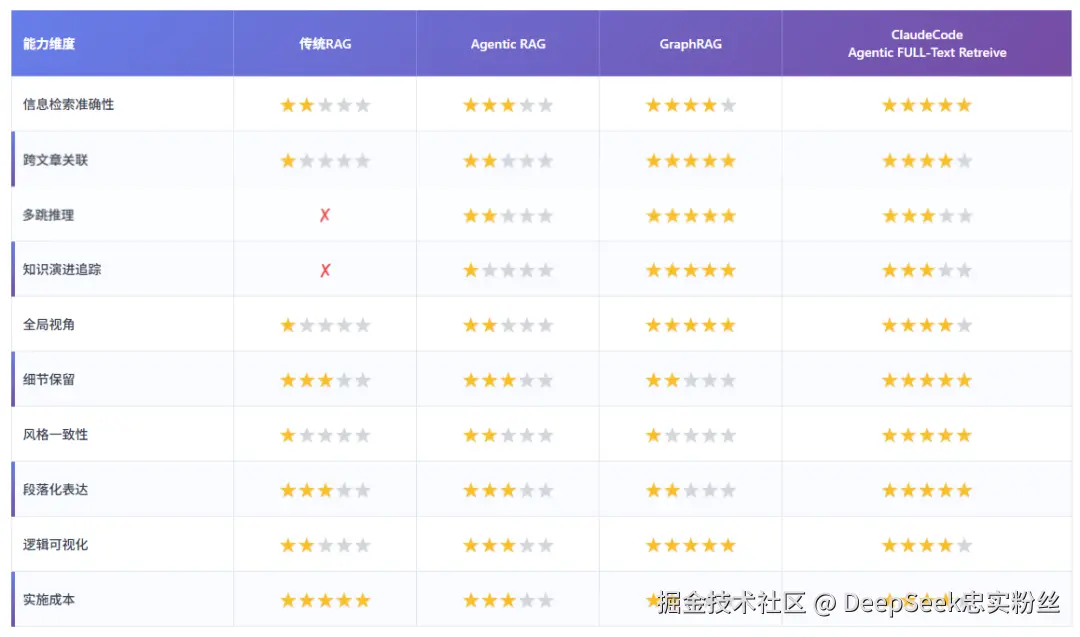Click 传统RAG star rating for 段落化表达
The width and height of the screenshot is (1080, 637).
(x=325, y=490)
